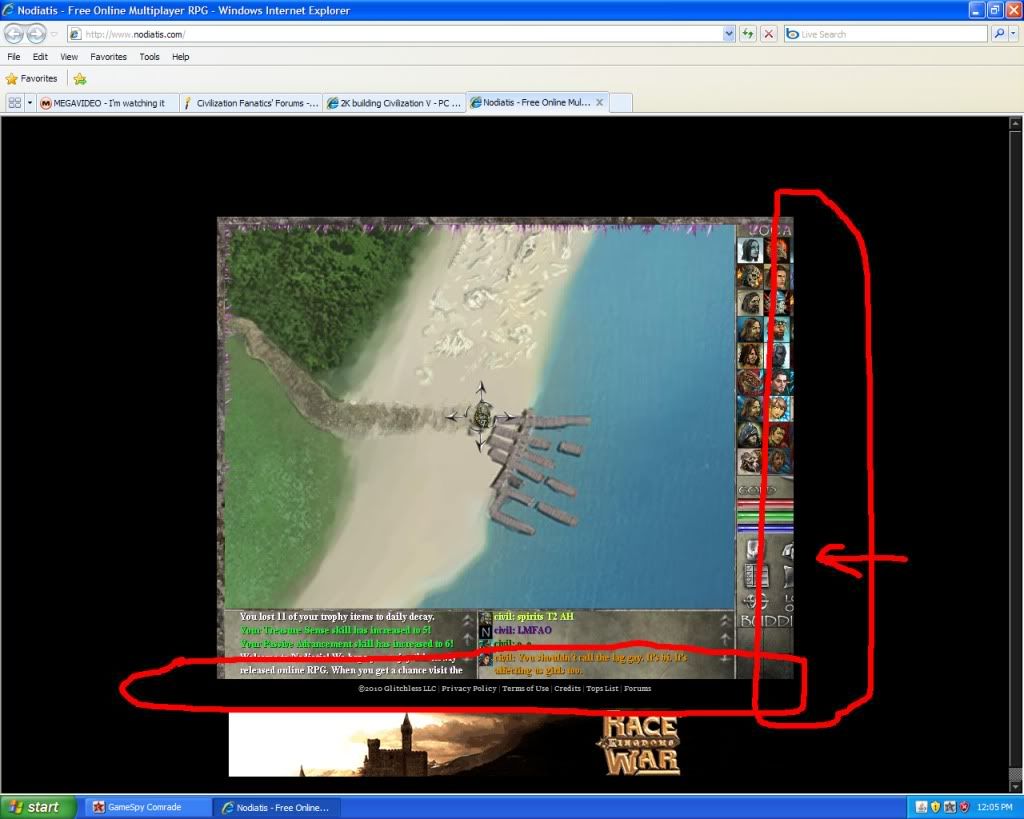Click the scroll-up arrow of page scrollbar
This screenshot has height=819, width=1024.
(x=1016, y=123)
